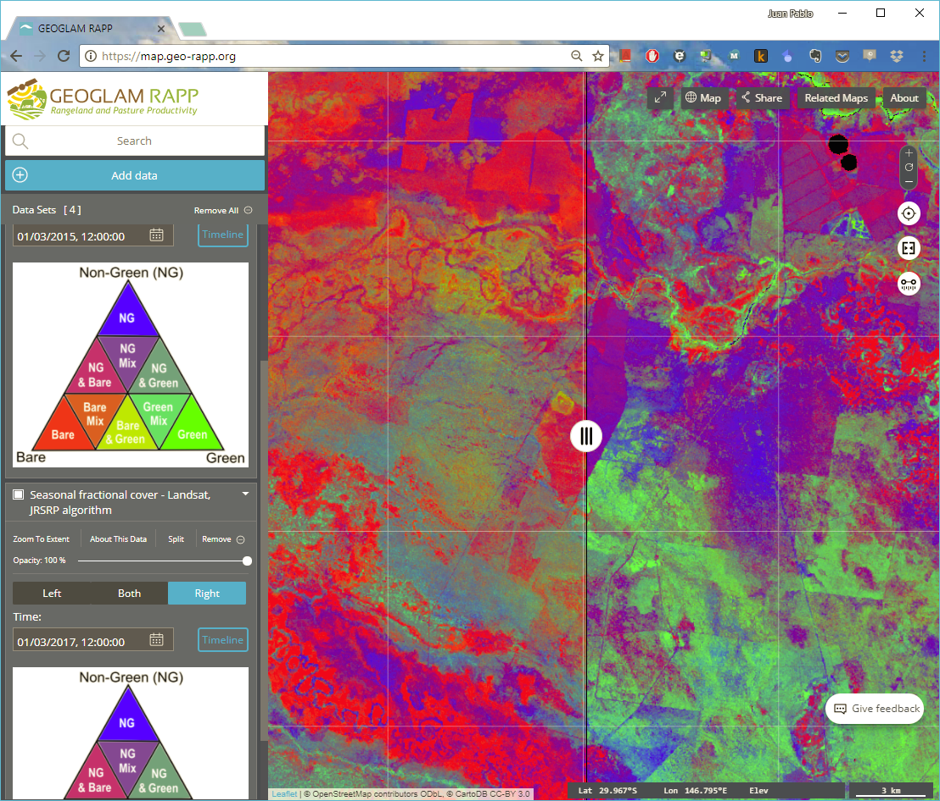Click the reset view icon between zoom buttons
The image size is (940, 801).
click(909, 167)
